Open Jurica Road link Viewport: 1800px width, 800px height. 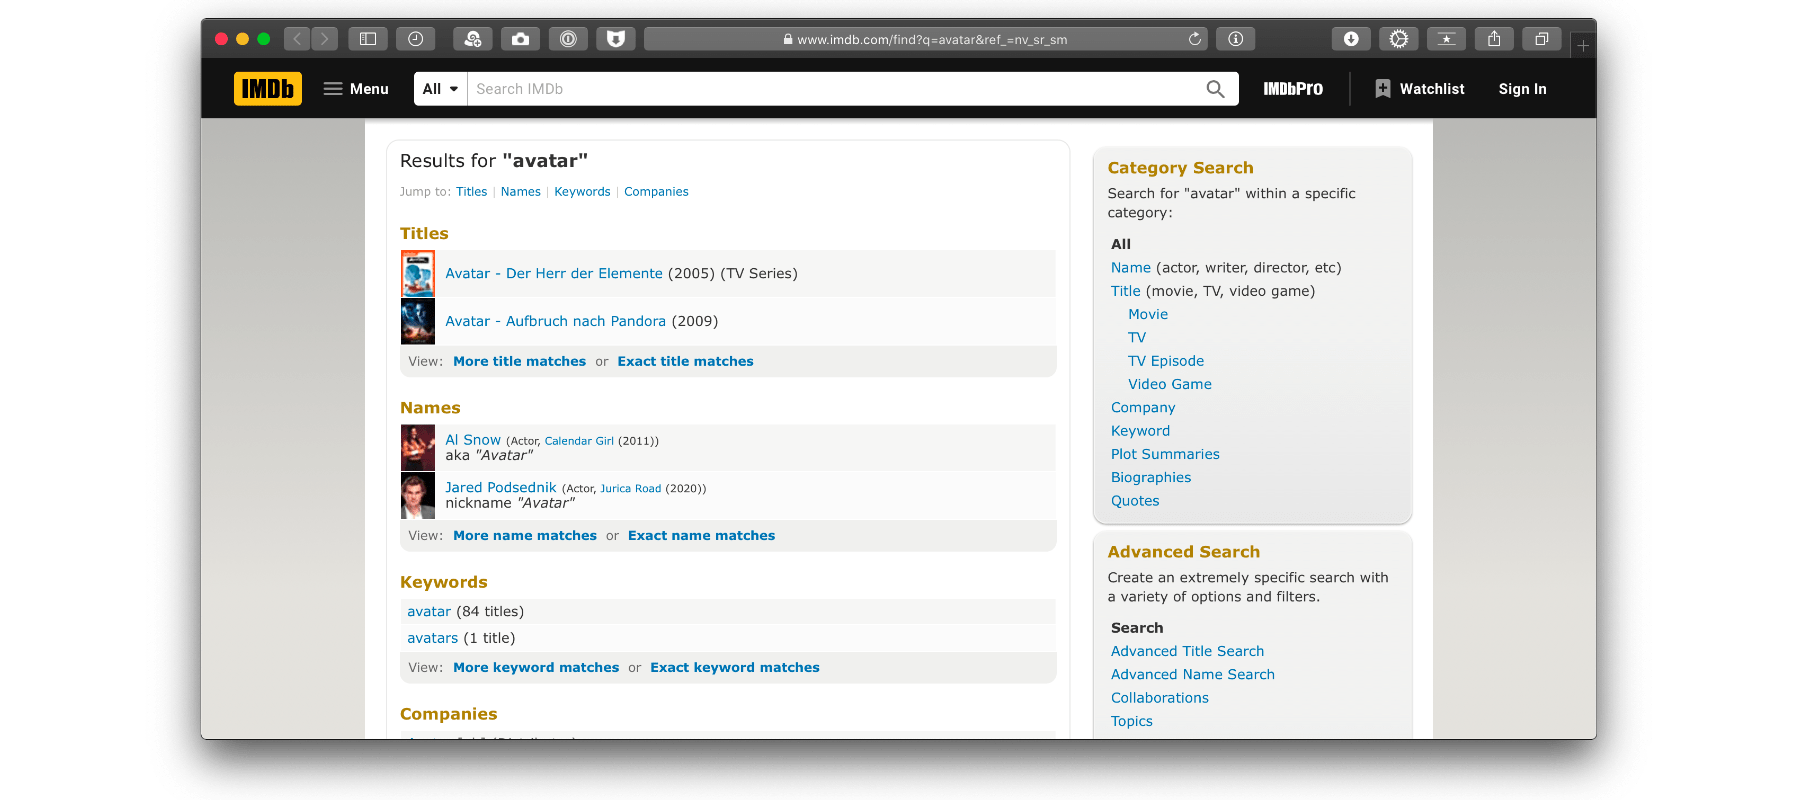[631, 489]
